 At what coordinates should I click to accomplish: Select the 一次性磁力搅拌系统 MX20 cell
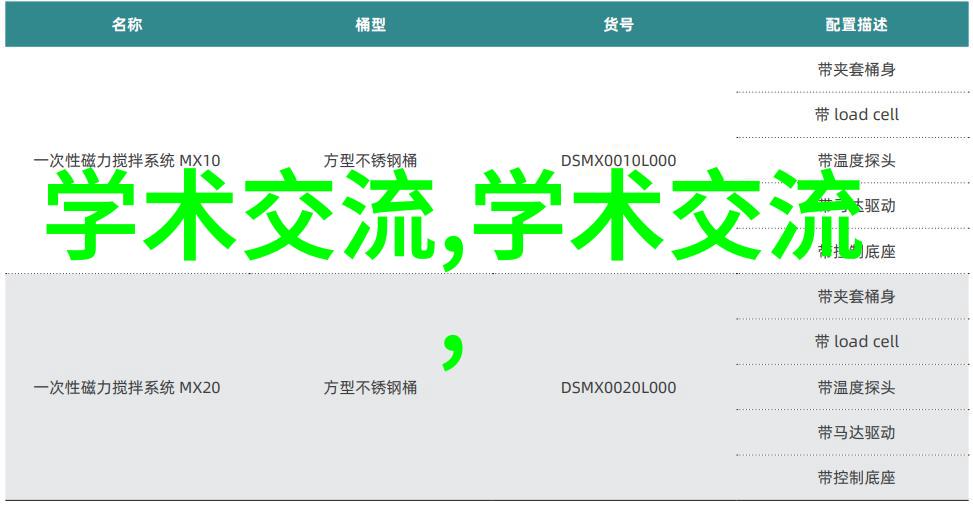127,388
